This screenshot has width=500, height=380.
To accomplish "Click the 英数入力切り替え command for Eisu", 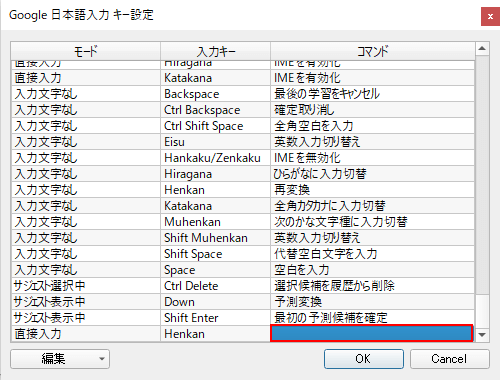I will [x=372, y=142].
